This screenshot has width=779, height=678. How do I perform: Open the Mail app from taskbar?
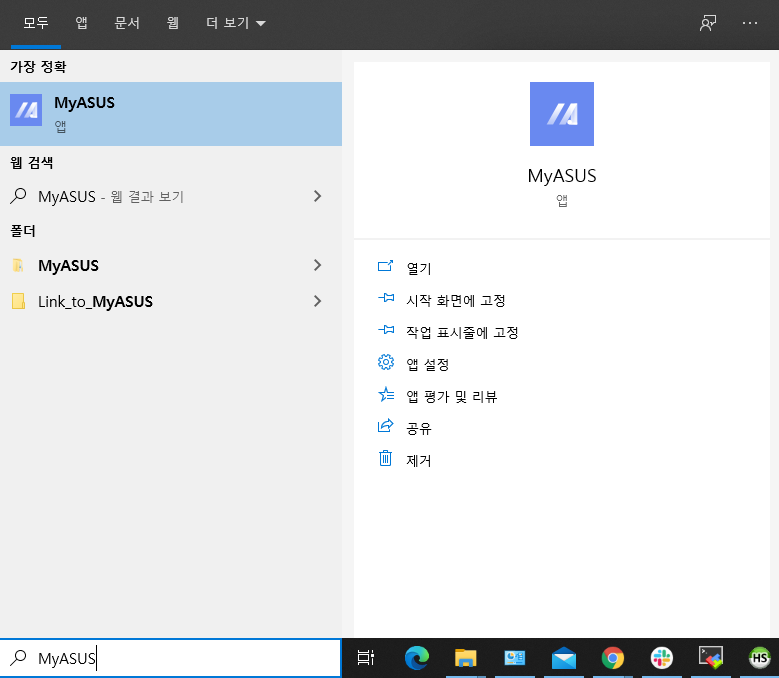tap(564, 658)
